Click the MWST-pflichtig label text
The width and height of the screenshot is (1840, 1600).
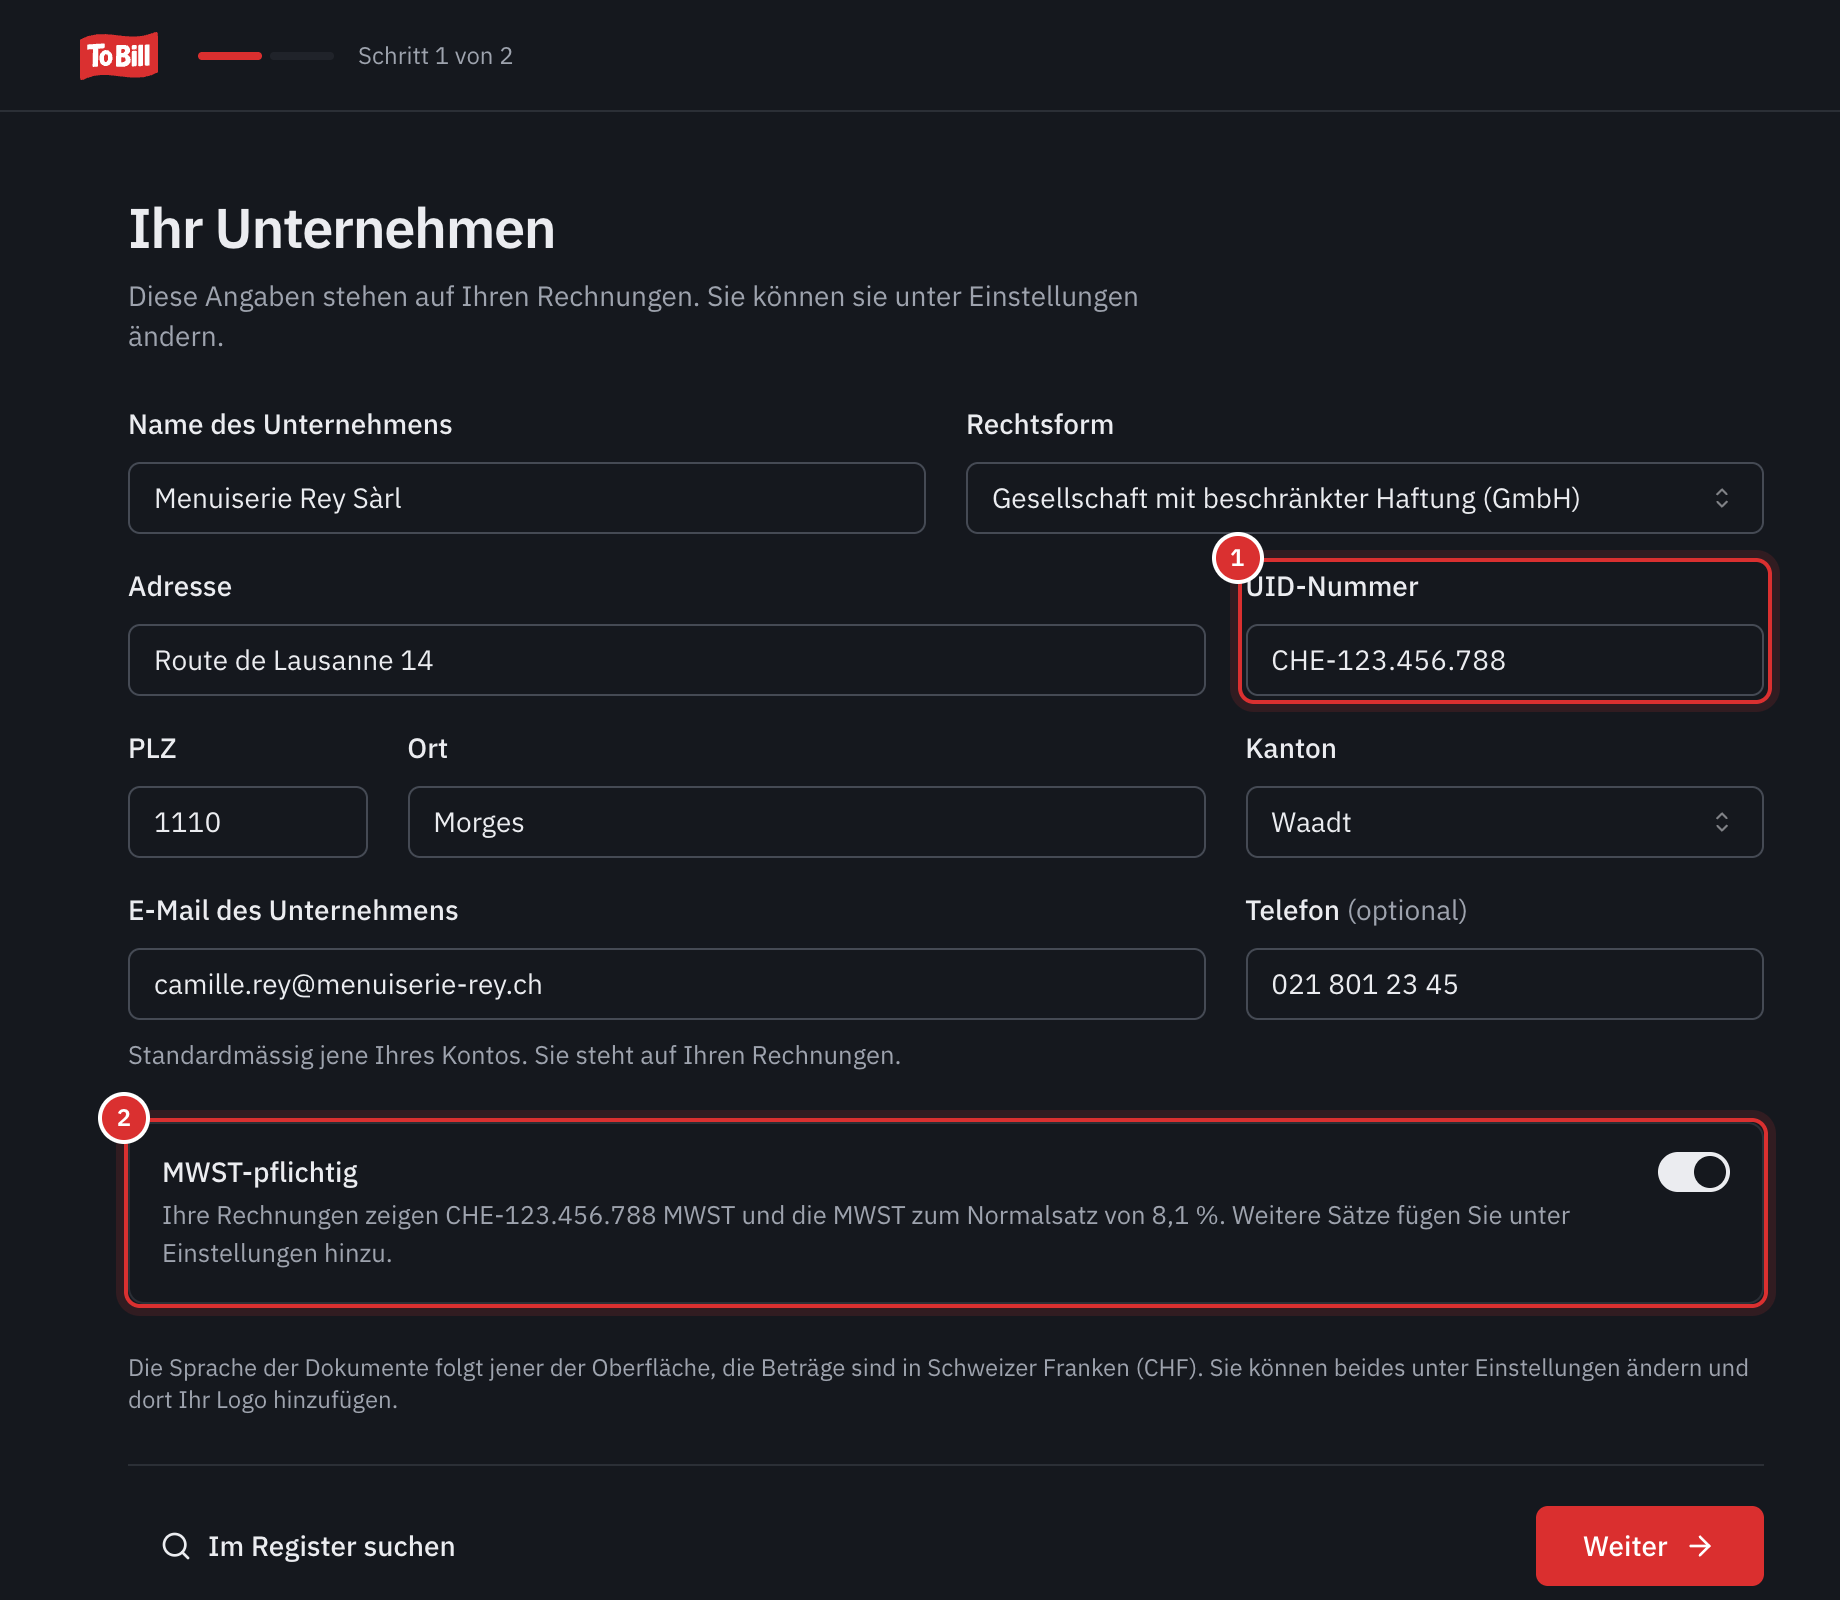point(260,1172)
